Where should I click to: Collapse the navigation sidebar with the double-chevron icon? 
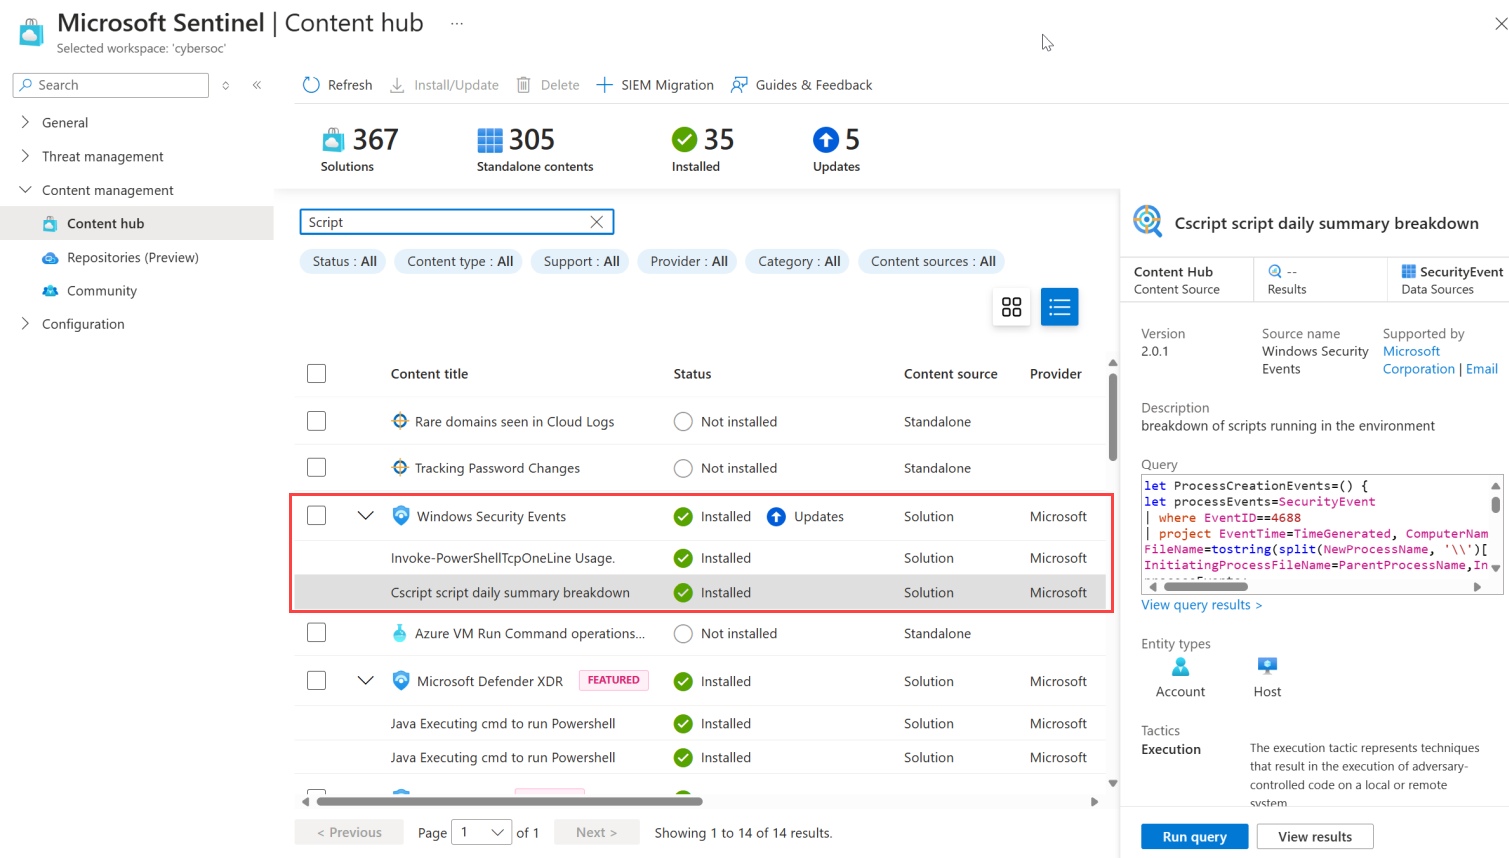point(257,85)
